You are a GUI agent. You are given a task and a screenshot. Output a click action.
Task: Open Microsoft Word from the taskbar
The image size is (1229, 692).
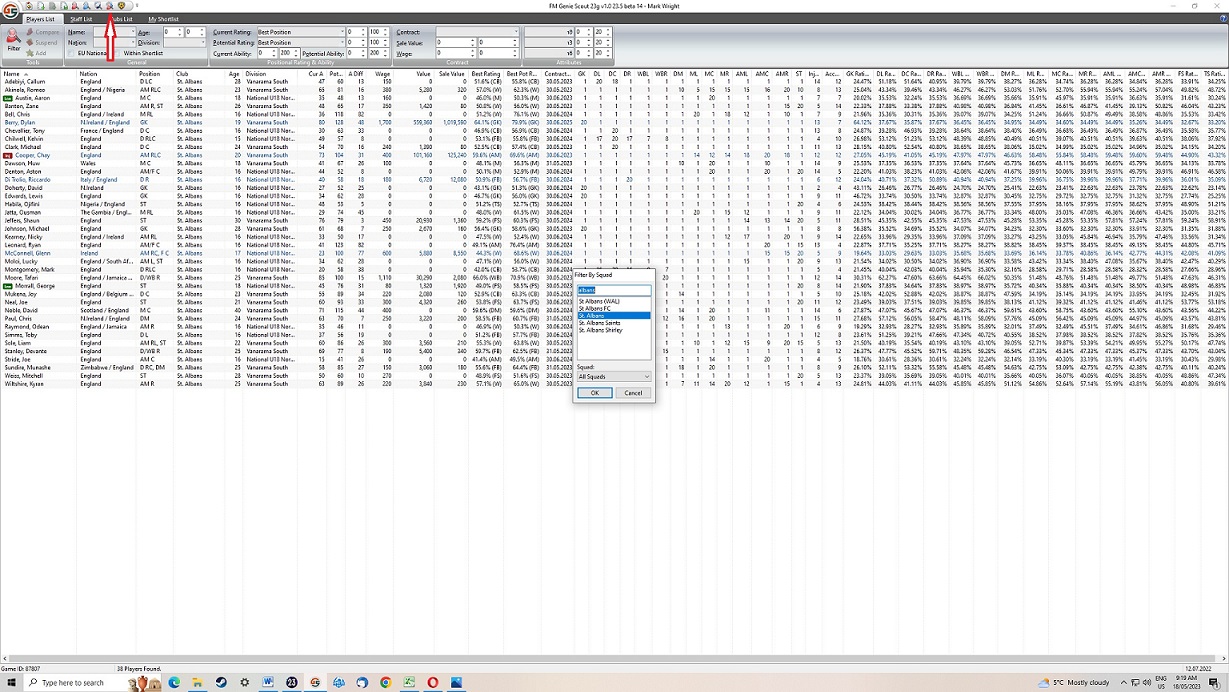click(x=269, y=682)
